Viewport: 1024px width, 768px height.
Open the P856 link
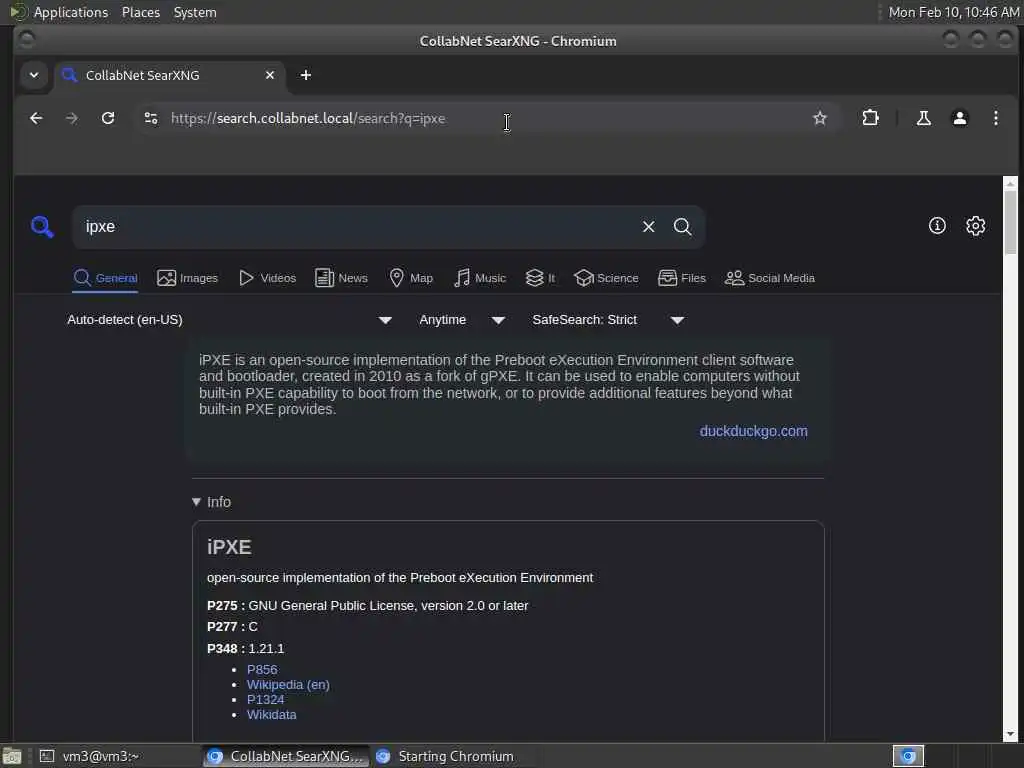(x=262, y=669)
